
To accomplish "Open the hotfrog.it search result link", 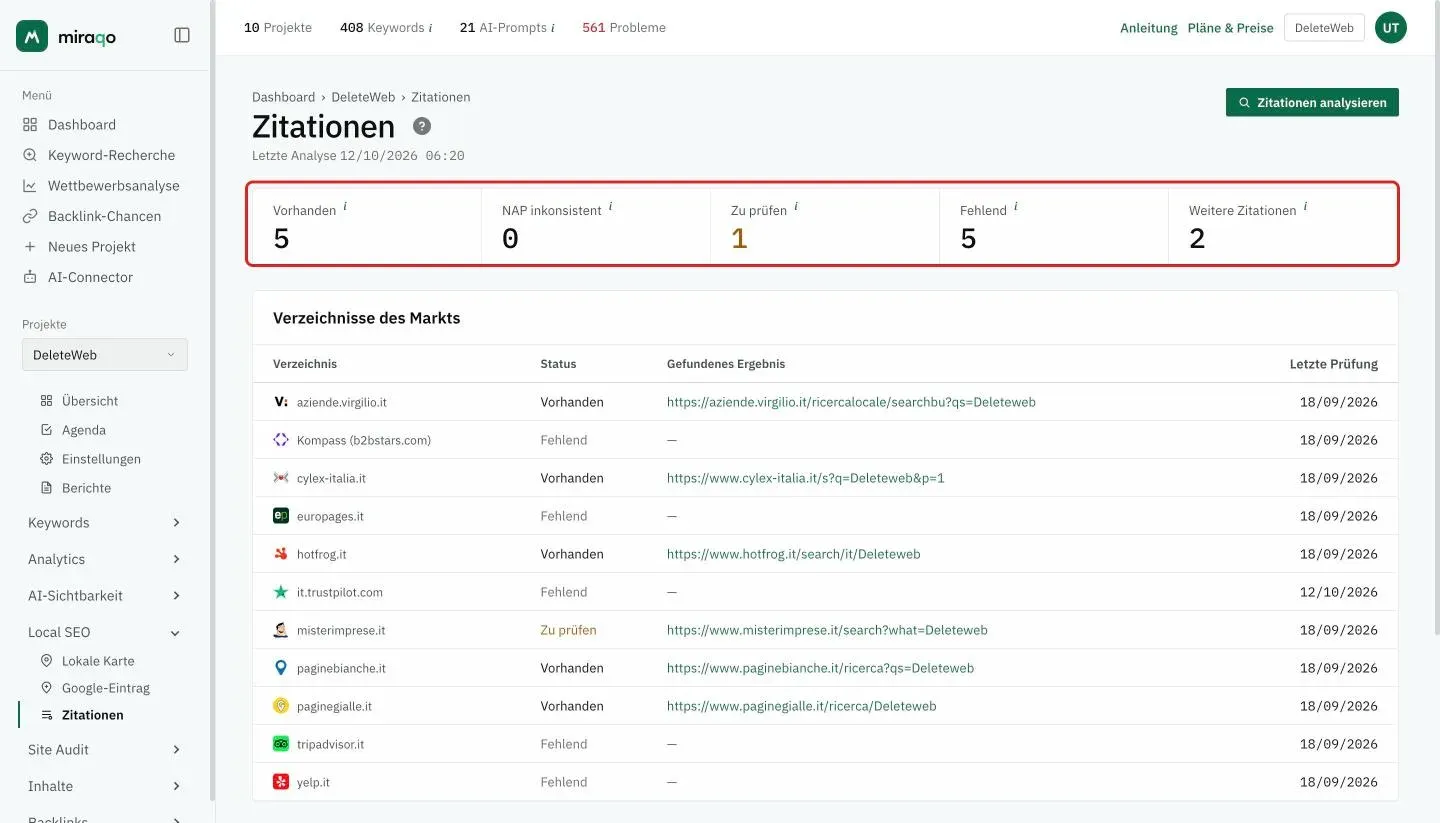I will (794, 554).
